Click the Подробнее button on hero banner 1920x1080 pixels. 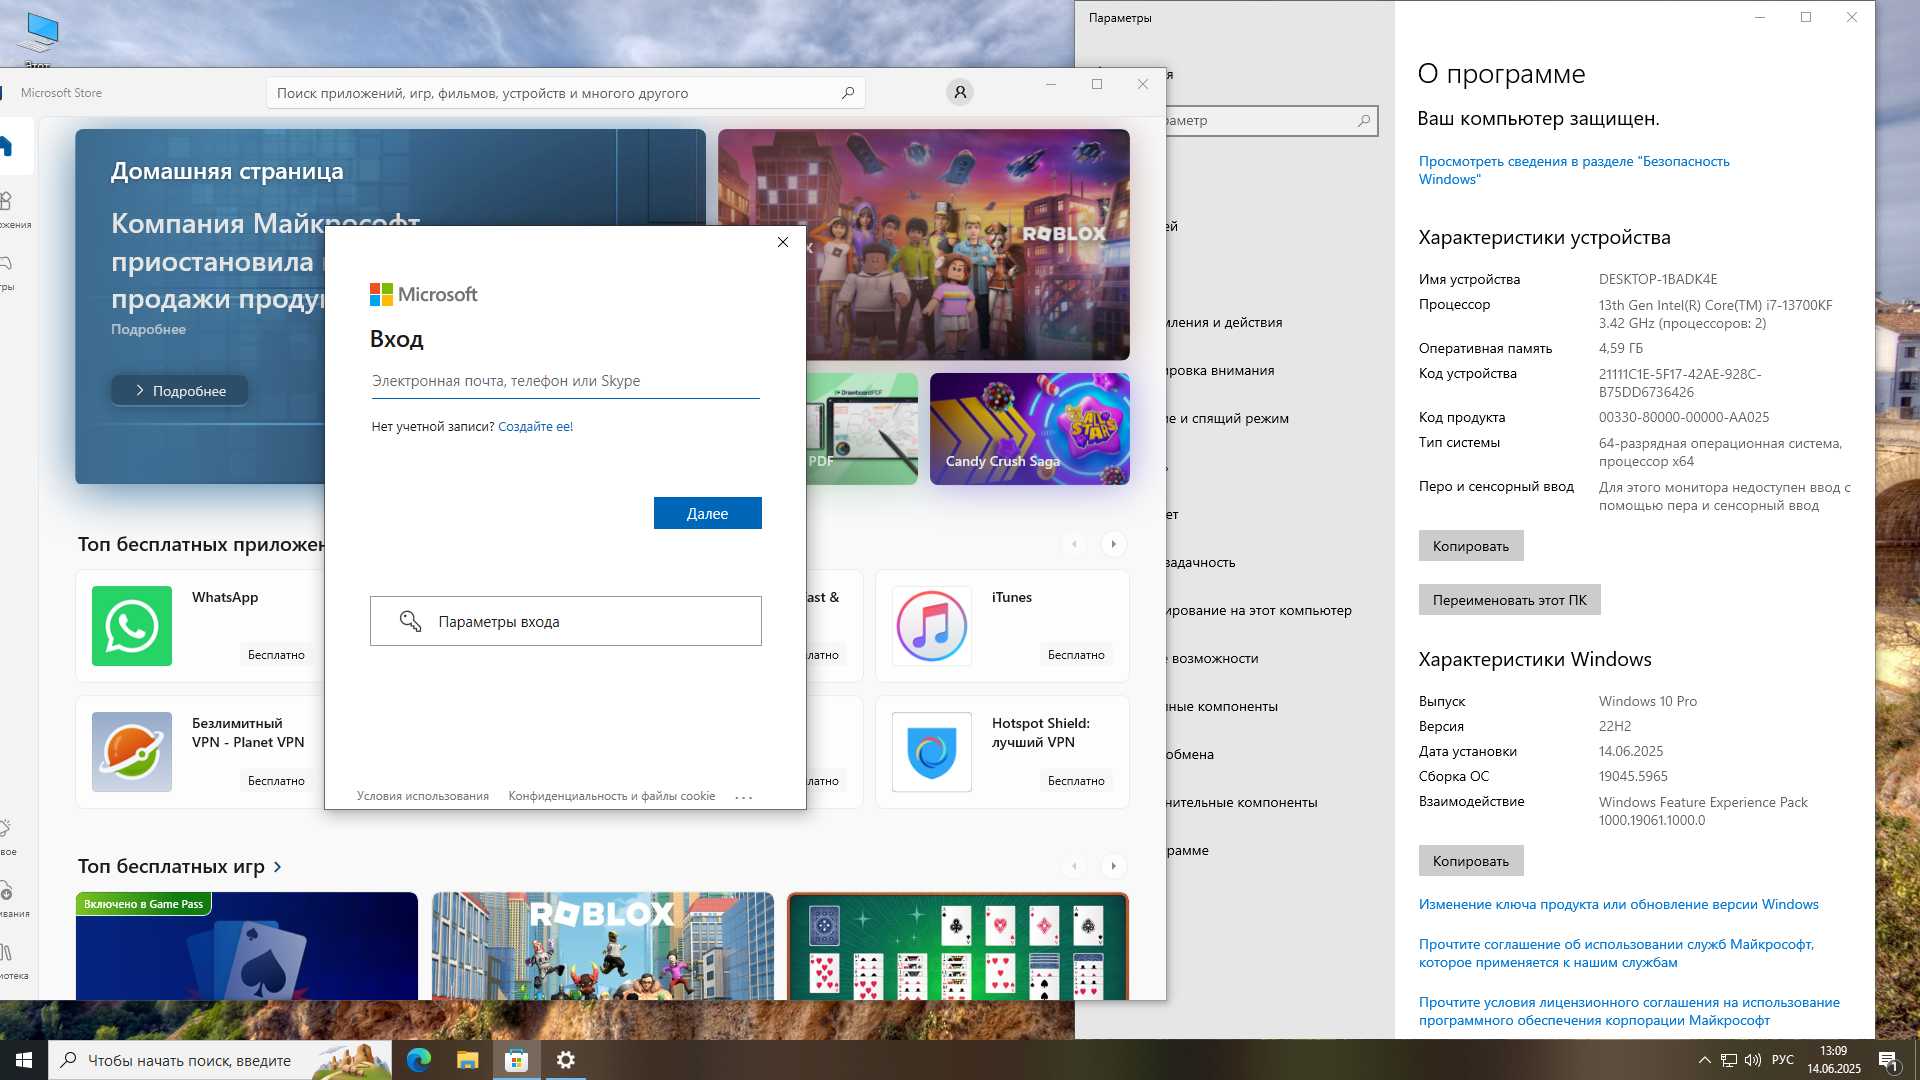point(179,390)
